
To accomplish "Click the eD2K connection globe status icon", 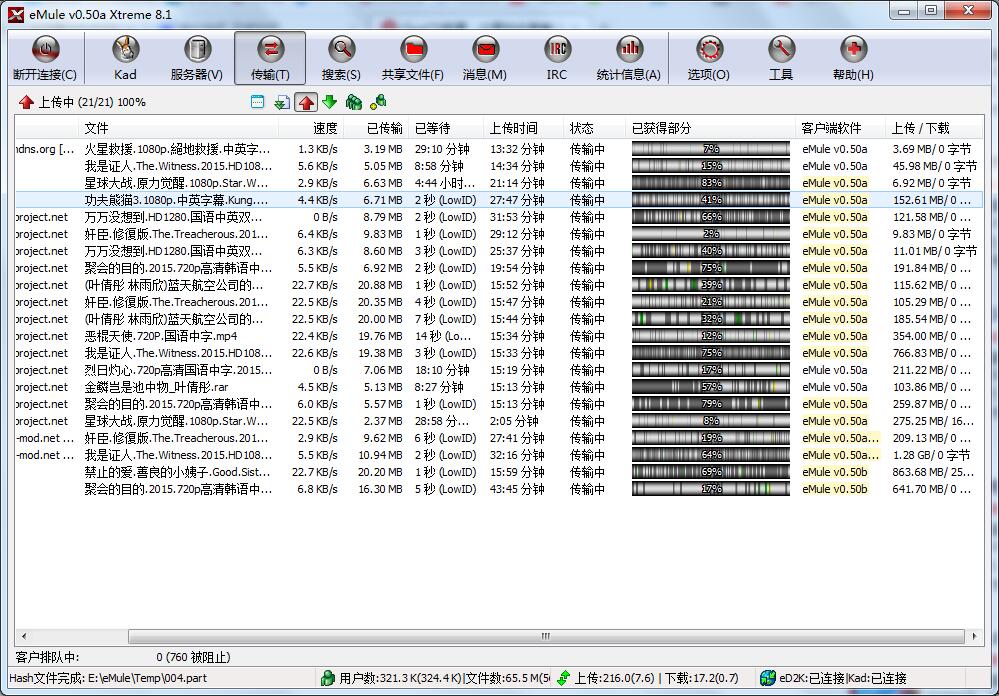I will point(768,678).
